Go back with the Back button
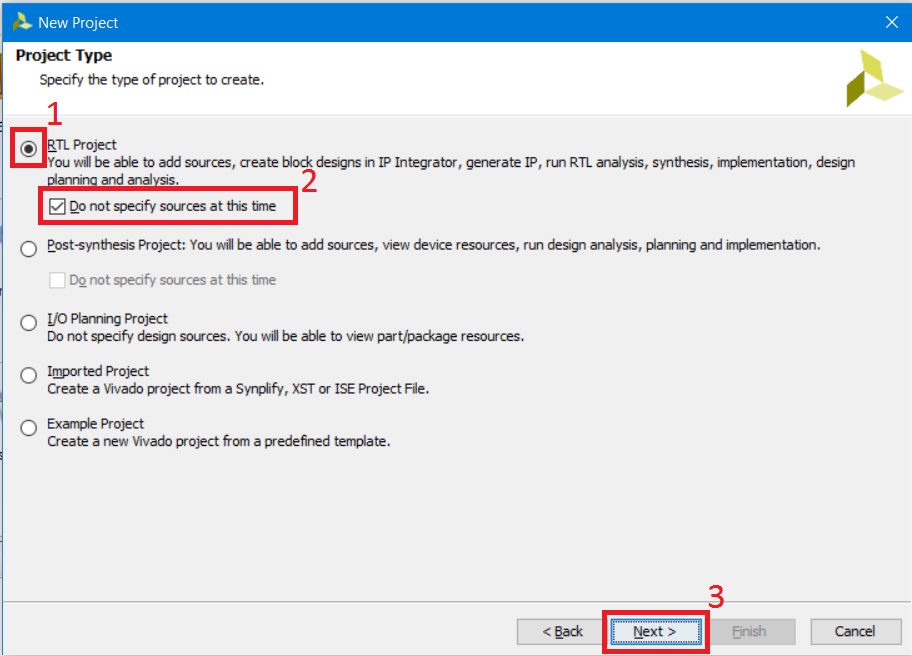The width and height of the screenshot is (912, 656). point(562,631)
